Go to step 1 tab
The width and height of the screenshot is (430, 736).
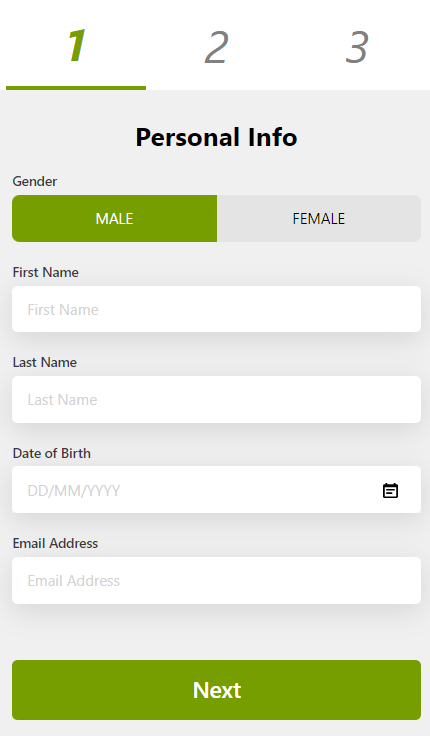(76, 46)
